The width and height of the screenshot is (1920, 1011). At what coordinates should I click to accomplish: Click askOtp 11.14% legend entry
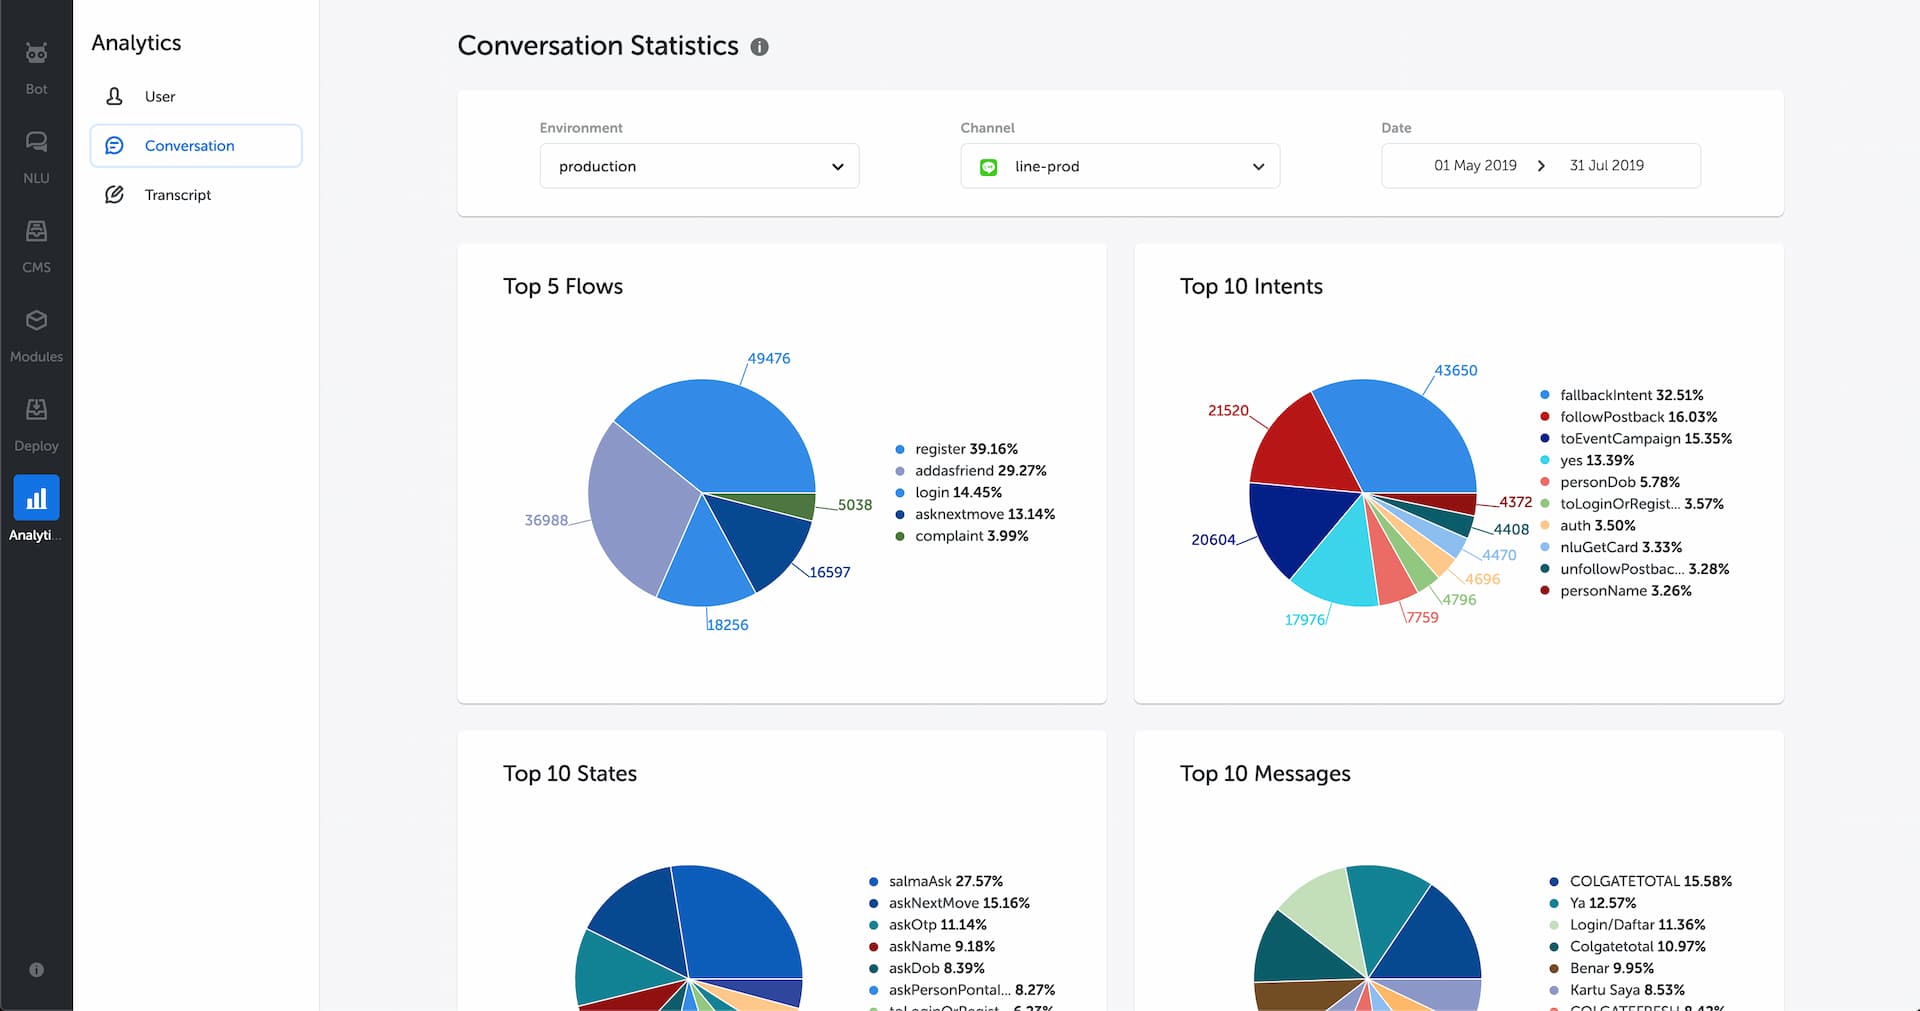(927, 925)
